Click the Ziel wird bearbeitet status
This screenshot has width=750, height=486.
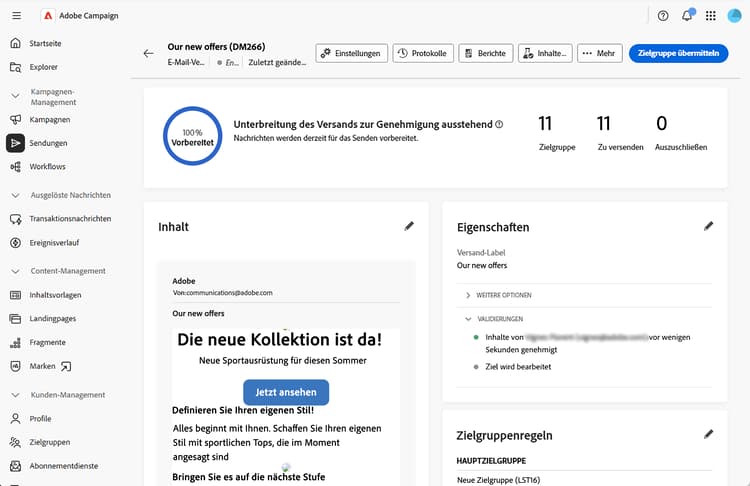tap(518, 367)
